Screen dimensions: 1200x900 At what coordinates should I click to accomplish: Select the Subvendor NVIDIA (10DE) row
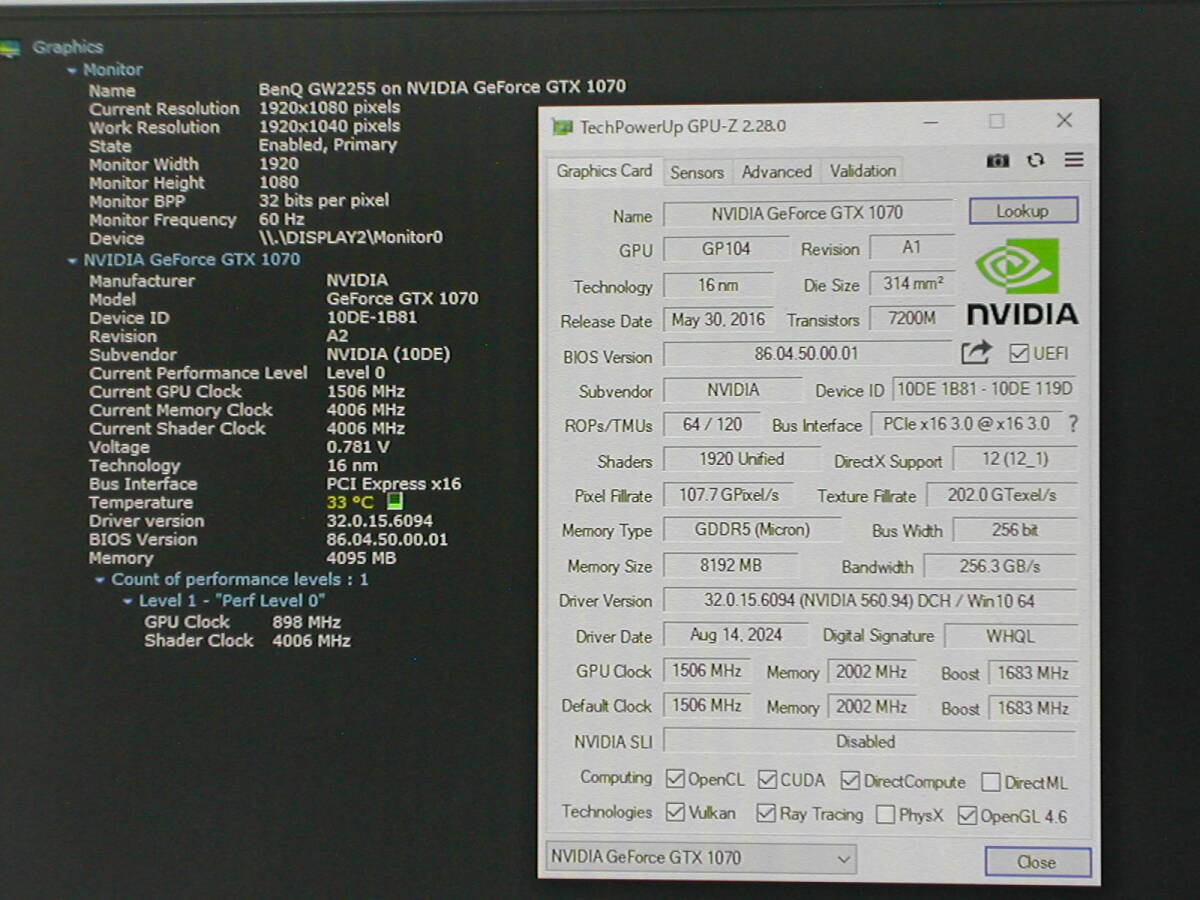pyautogui.click(x=269, y=355)
